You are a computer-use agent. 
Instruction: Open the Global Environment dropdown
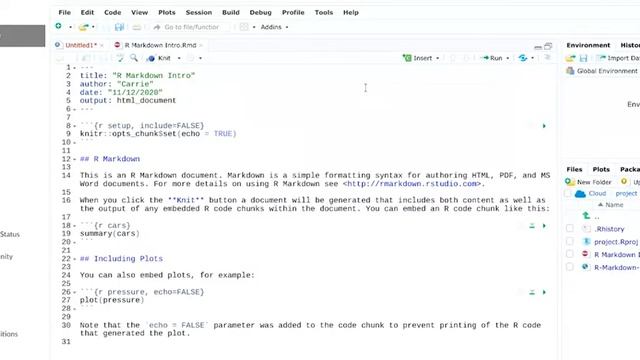(602, 71)
